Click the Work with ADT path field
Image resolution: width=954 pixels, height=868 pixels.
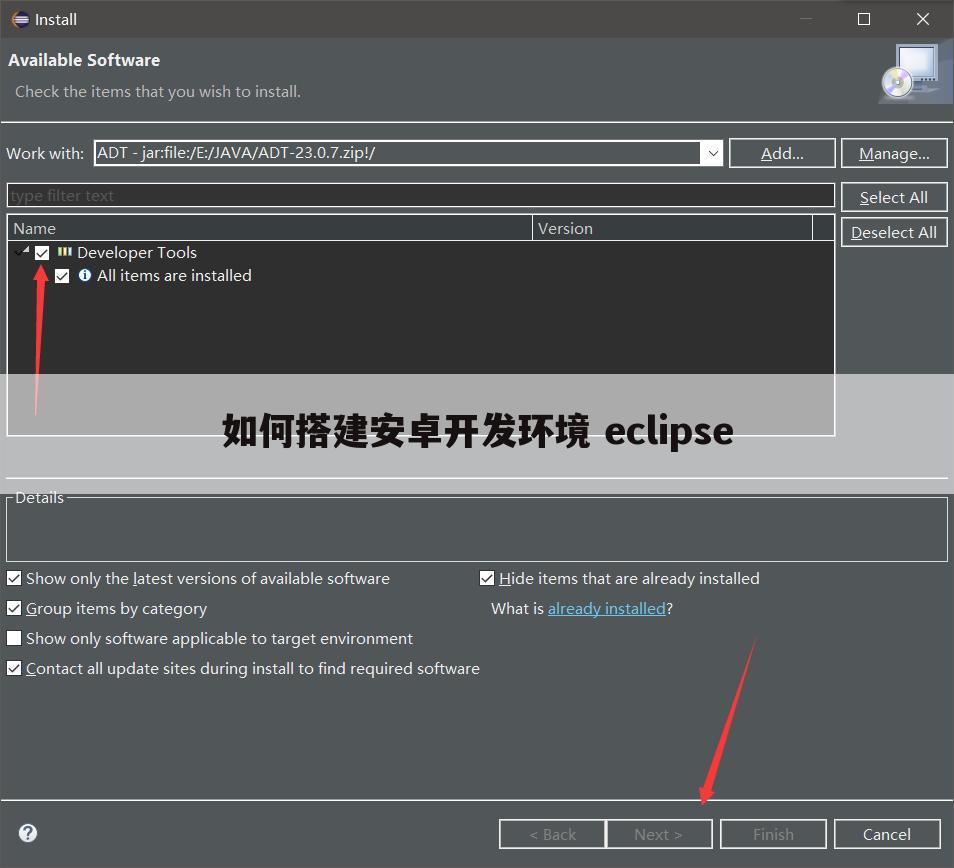[x=397, y=153]
